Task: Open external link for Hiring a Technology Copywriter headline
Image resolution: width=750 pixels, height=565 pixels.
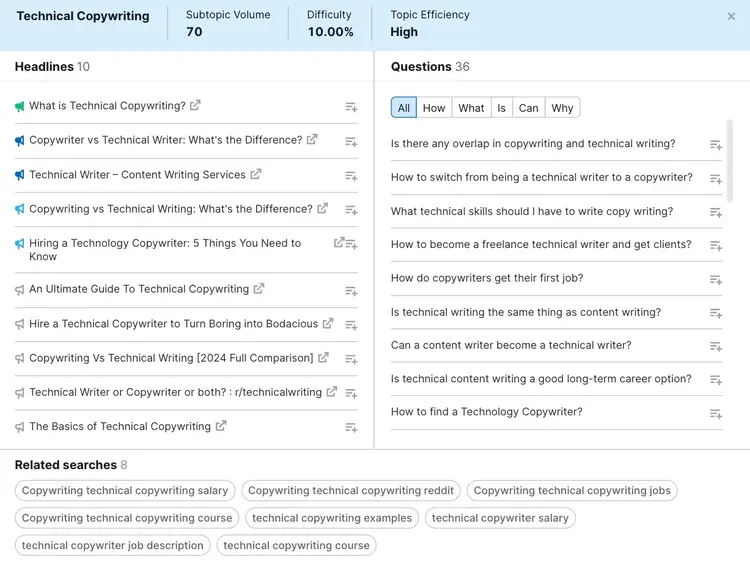Action: pyautogui.click(x=339, y=243)
